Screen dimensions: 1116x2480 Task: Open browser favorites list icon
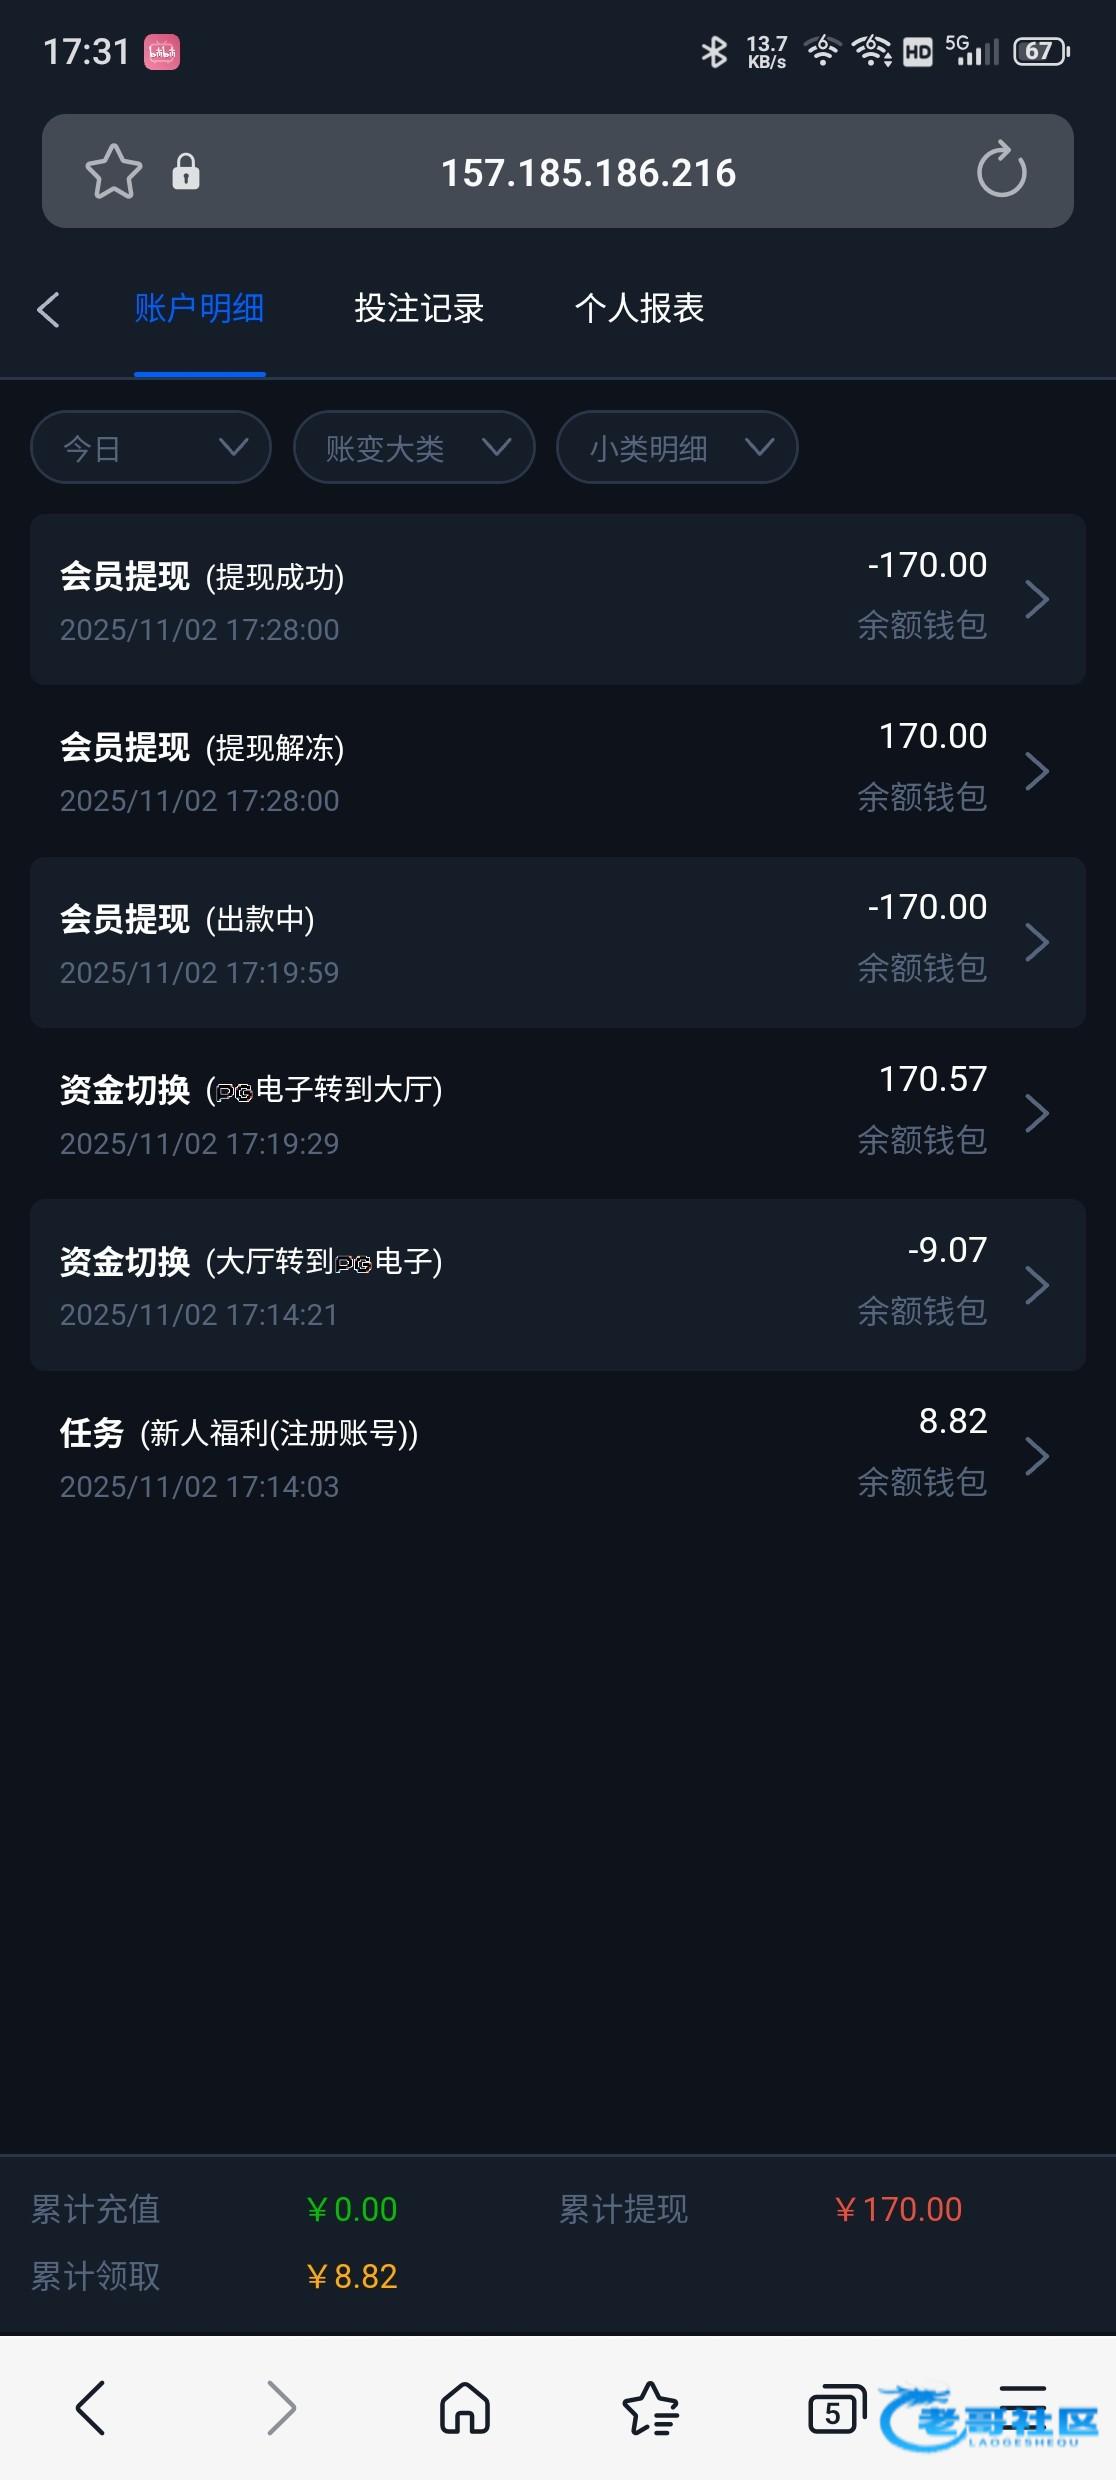(x=651, y=2408)
